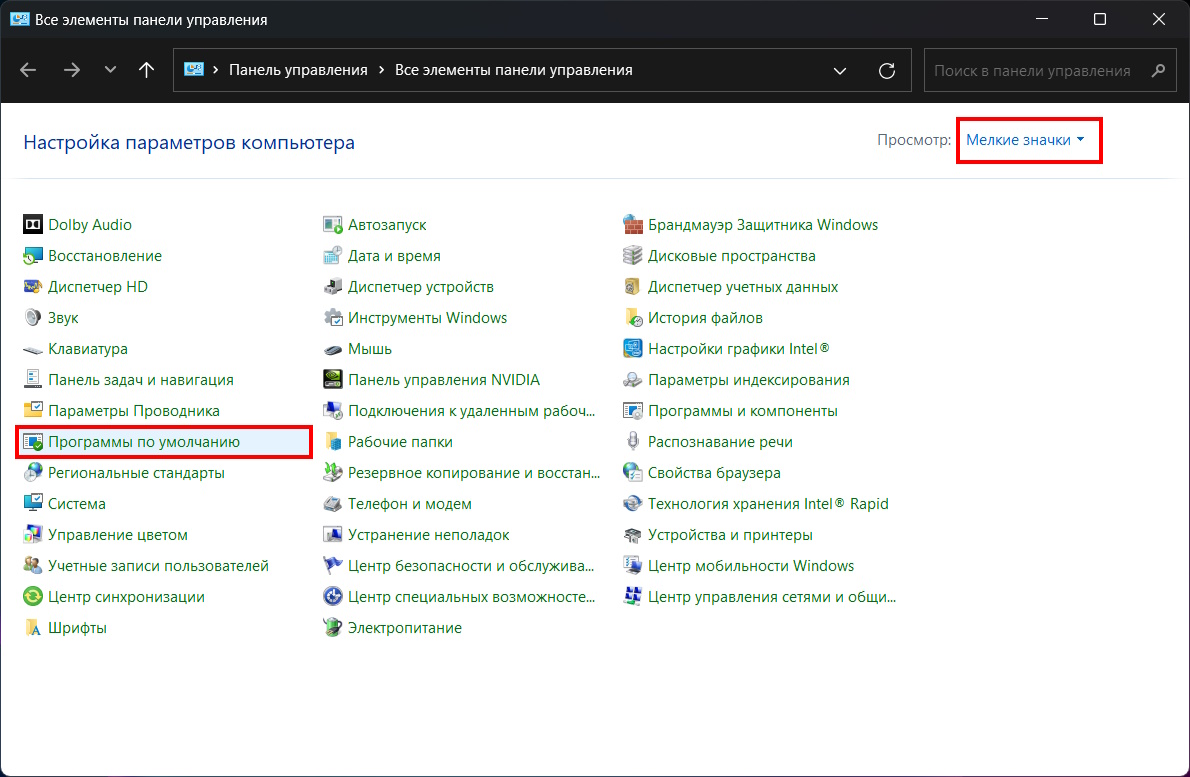The width and height of the screenshot is (1190, 777).
Task: Click the Диспетчер устройств icon
Action: point(332,287)
